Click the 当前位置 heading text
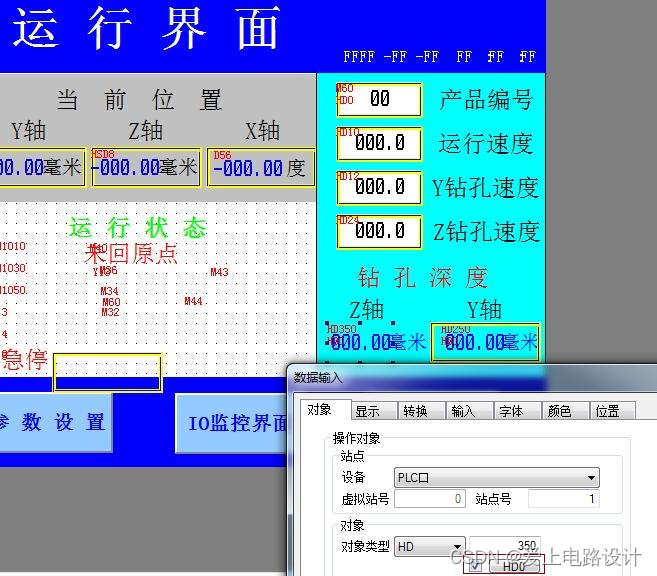This screenshot has width=657, height=576. pos(139,100)
